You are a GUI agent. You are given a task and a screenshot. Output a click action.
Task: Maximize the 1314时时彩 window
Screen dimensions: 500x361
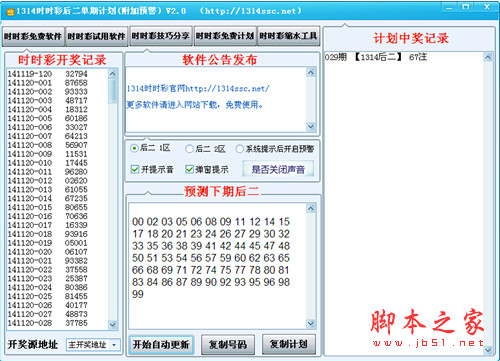(x=466, y=7)
